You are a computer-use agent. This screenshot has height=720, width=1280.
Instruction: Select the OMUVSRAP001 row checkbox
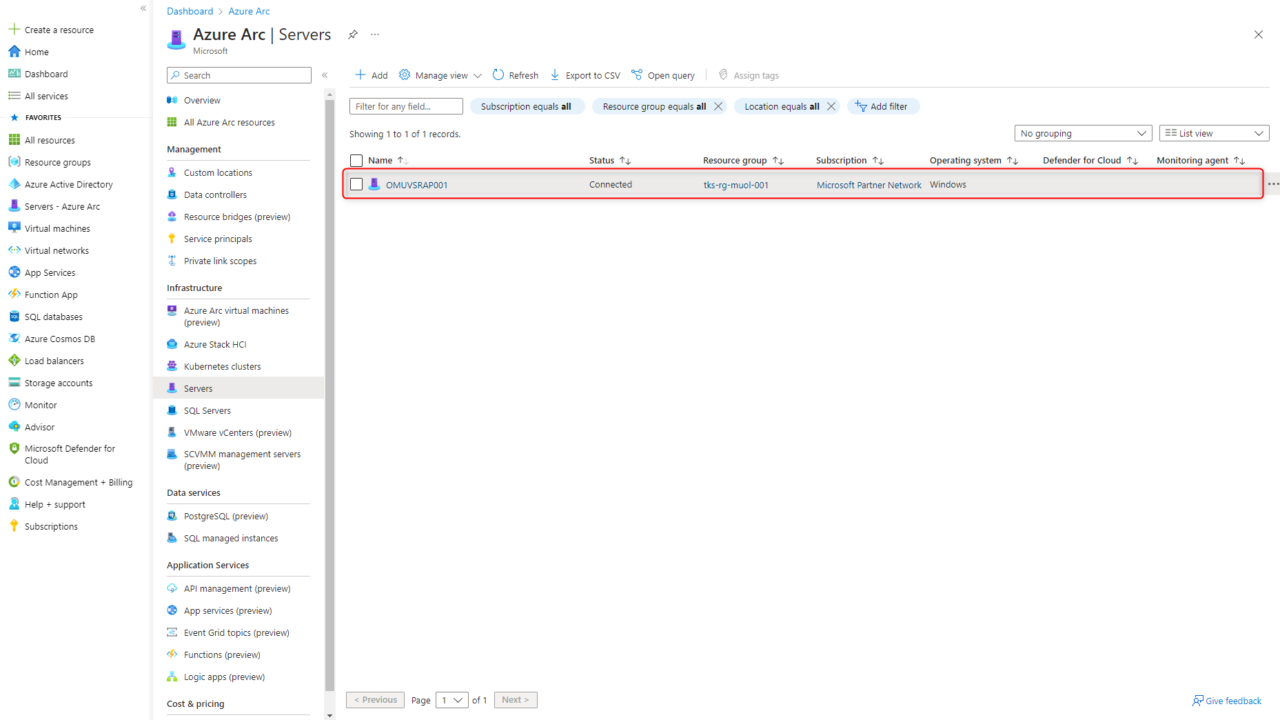pyautogui.click(x=356, y=185)
